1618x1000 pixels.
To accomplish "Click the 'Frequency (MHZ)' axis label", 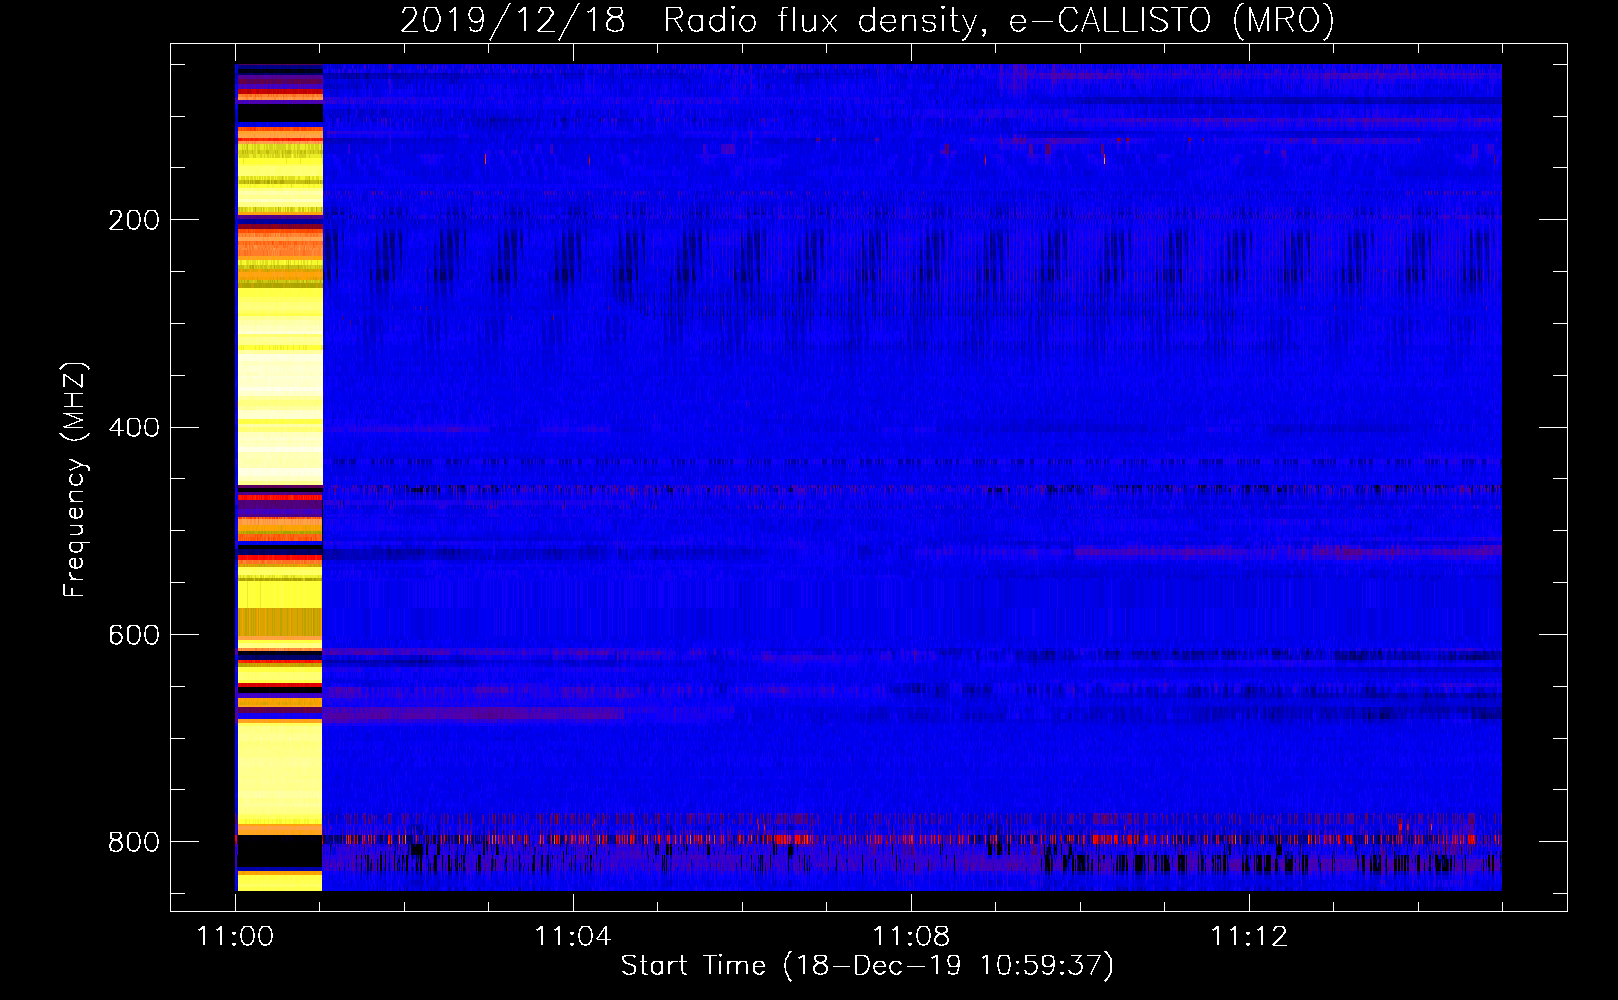I will [x=75, y=480].
